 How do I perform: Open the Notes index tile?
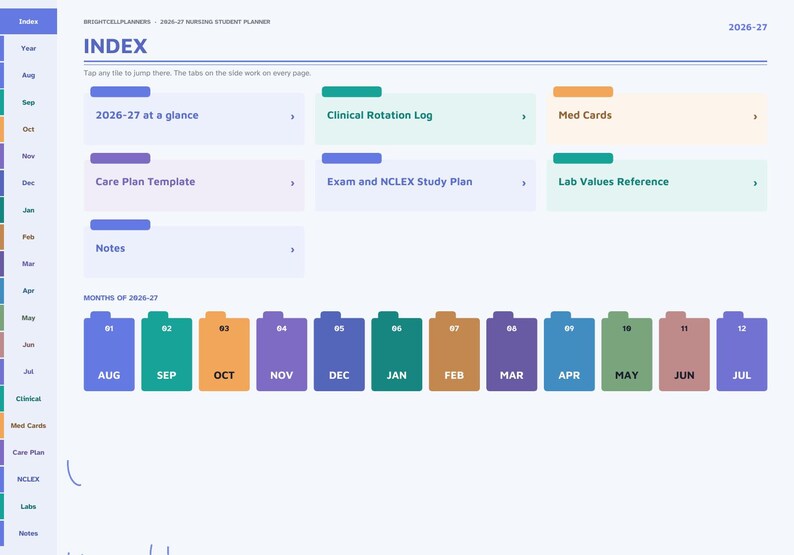[x=194, y=249]
